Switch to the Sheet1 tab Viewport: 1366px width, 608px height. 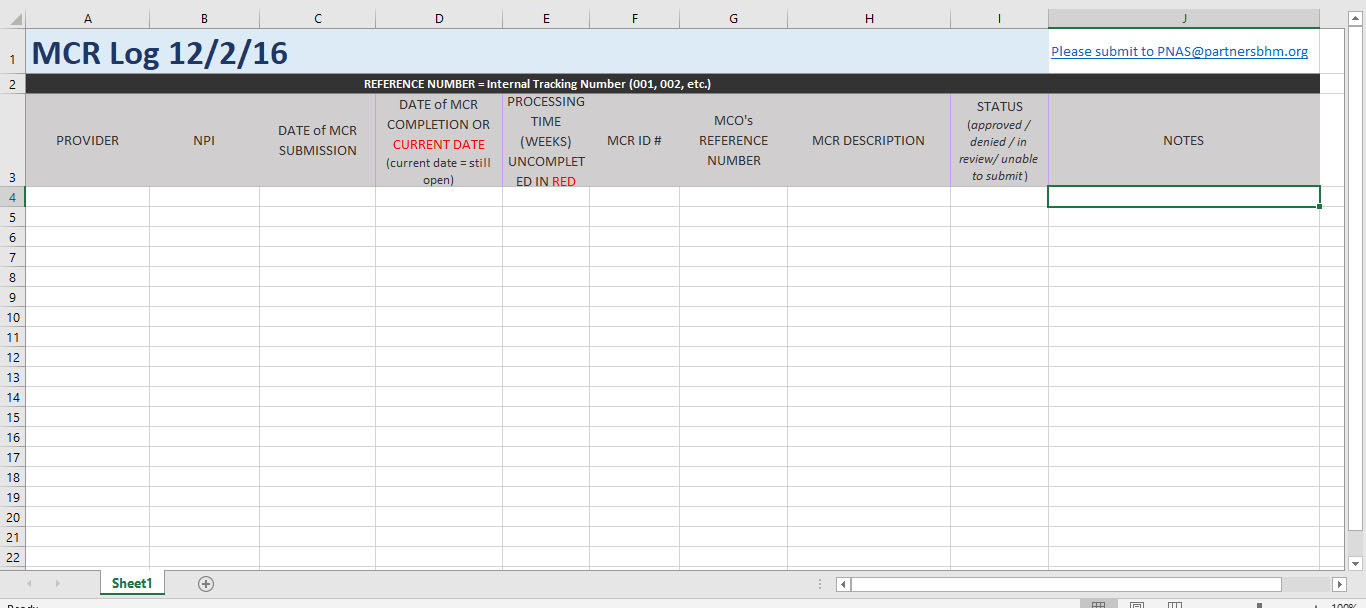[x=132, y=584]
